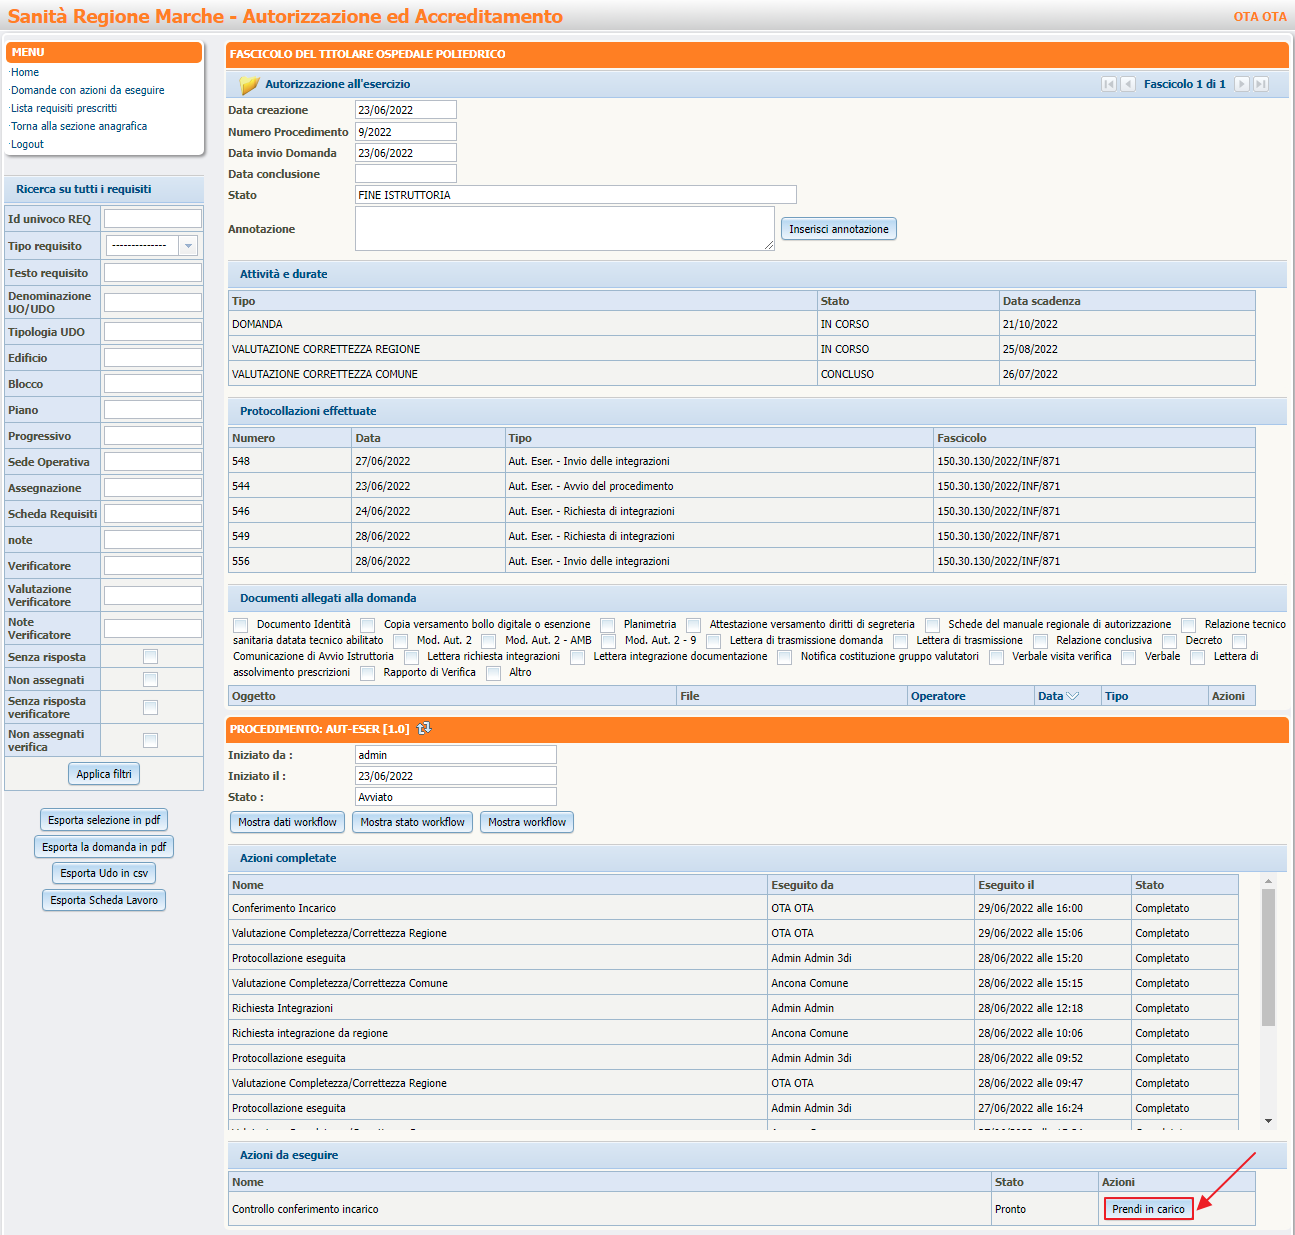Go to first fascicolo with pager icon

(1108, 84)
